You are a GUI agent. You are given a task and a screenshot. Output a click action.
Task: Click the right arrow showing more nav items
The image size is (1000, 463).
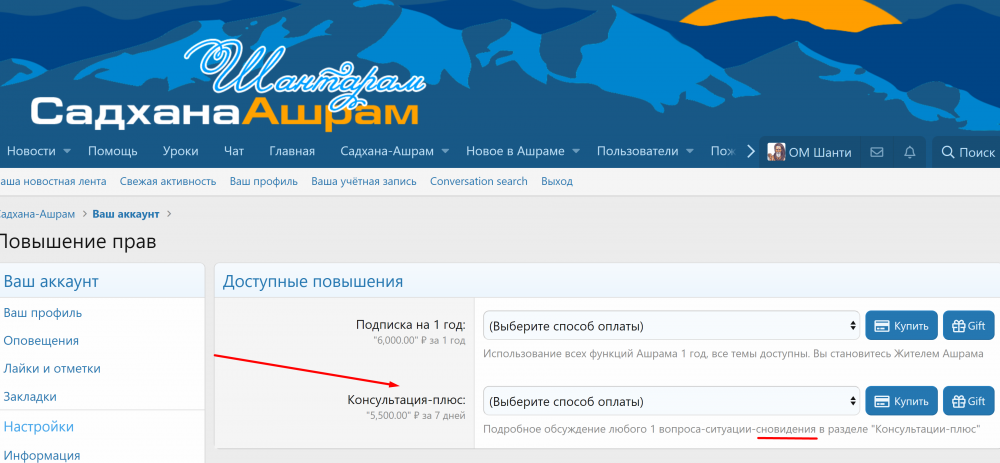click(x=751, y=152)
